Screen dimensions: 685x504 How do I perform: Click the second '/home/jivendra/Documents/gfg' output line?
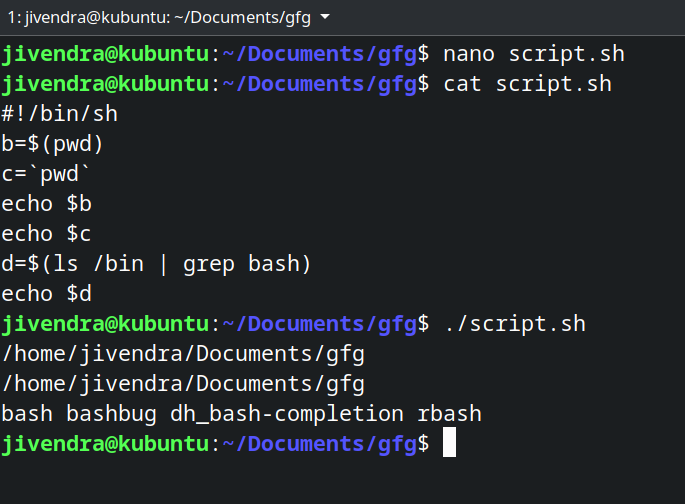point(183,384)
